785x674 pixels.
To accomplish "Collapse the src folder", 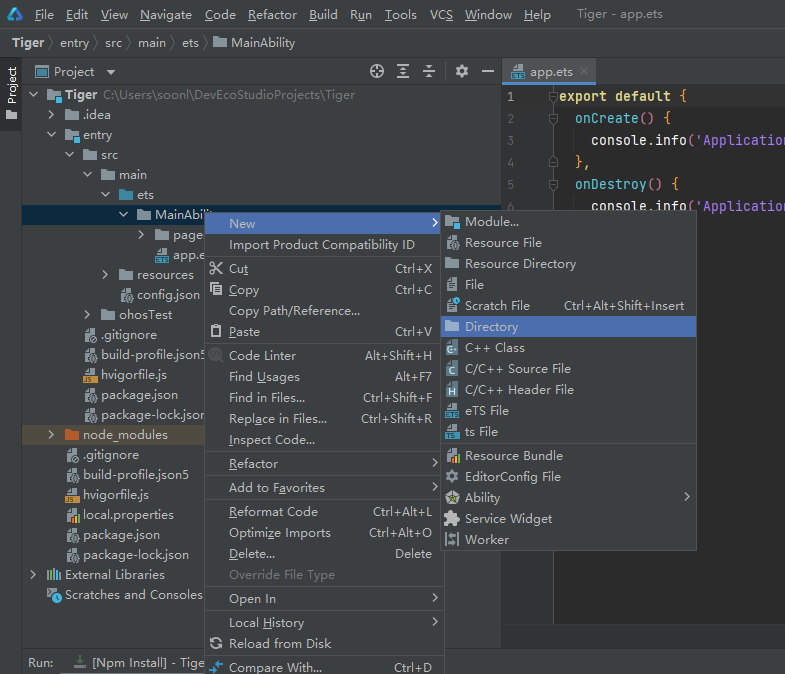I will pos(70,154).
